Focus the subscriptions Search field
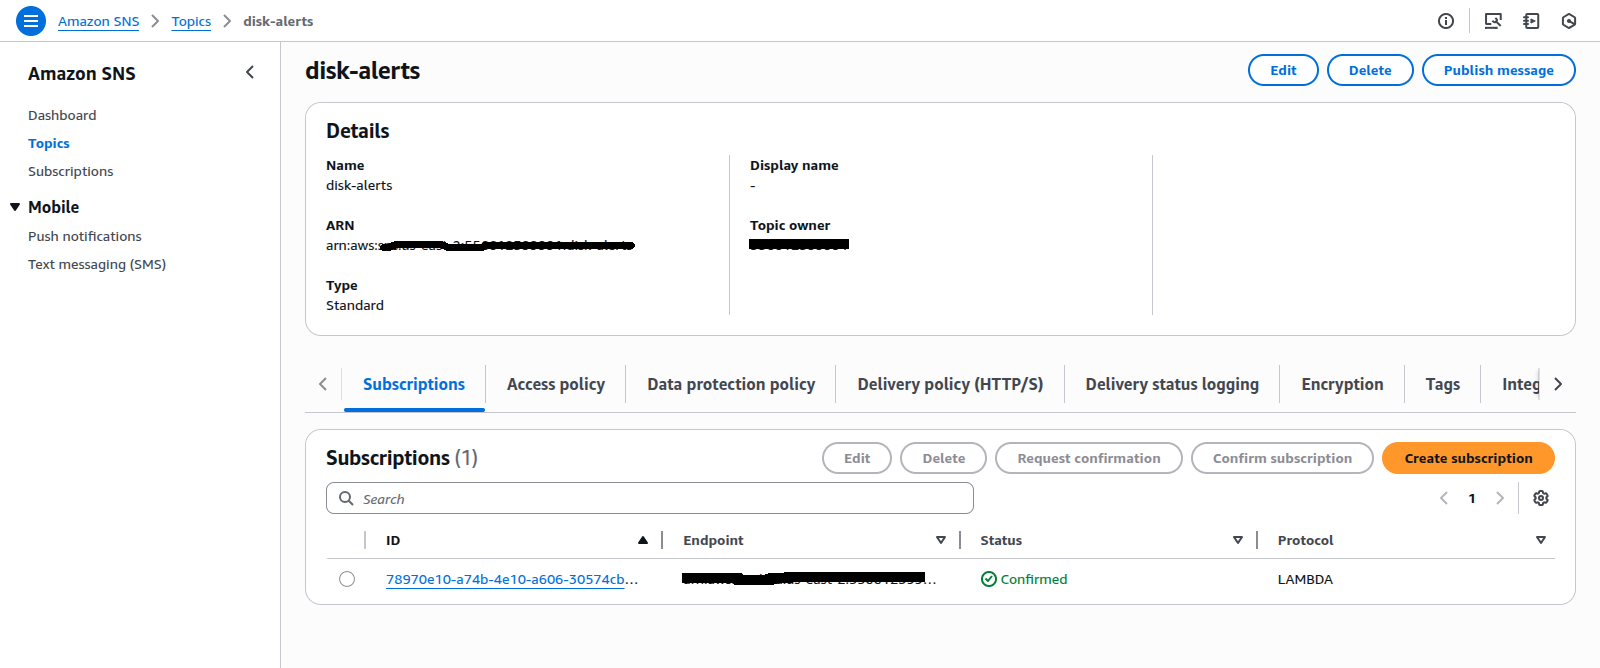This screenshot has width=1600, height=668. pyautogui.click(x=650, y=498)
